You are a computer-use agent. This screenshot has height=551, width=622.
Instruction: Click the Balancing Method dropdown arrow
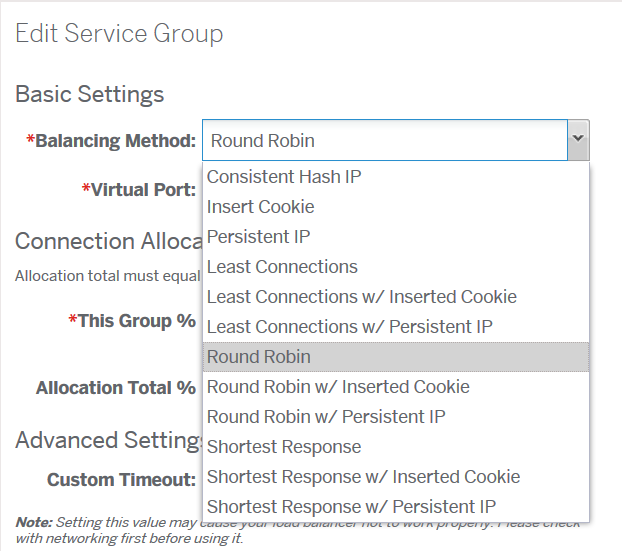[x=578, y=140]
